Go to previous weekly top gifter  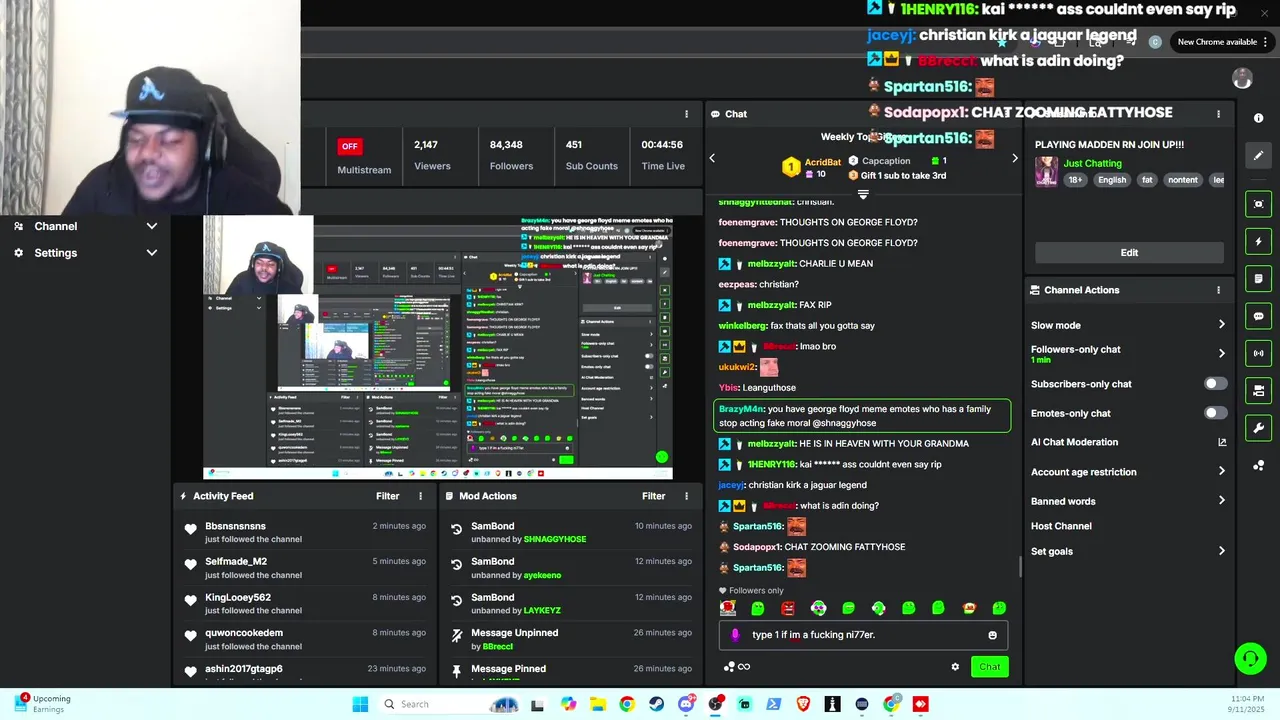[x=712, y=158]
